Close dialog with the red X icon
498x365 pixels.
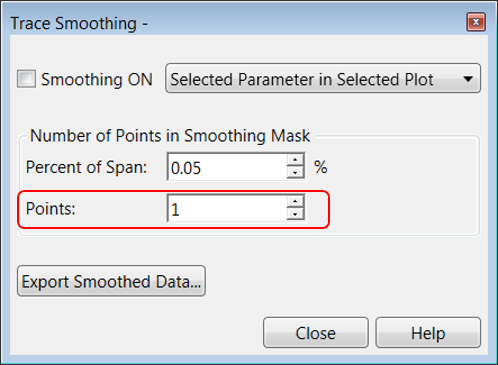tap(476, 22)
